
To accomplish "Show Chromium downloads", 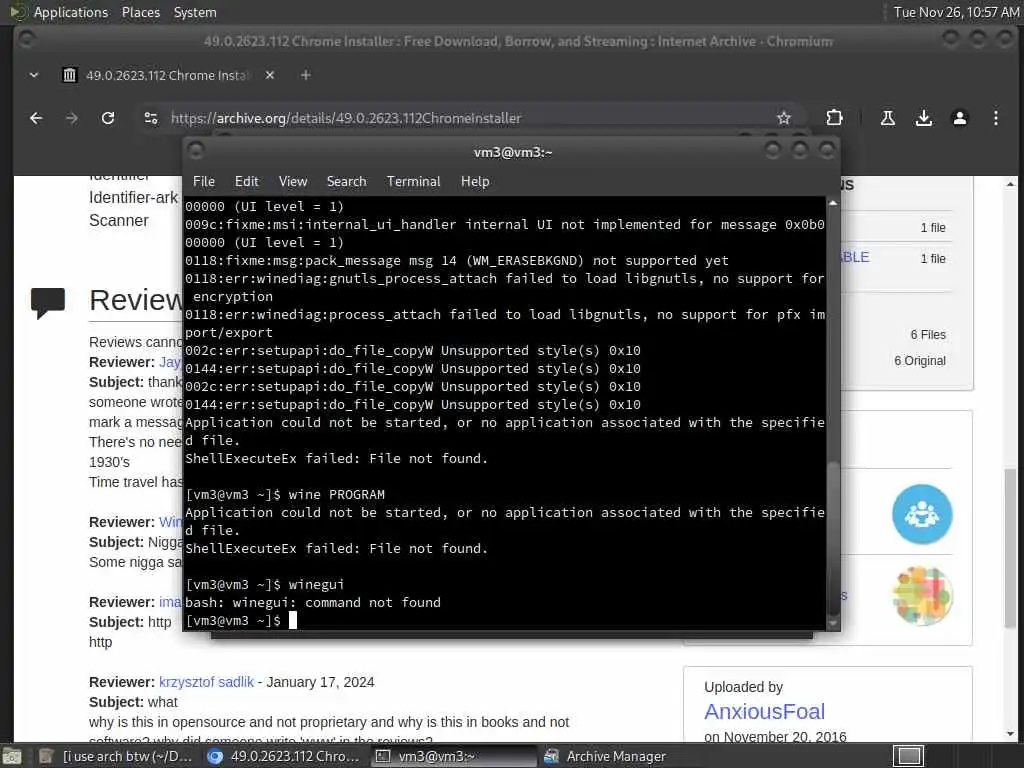I will tap(923, 118).
